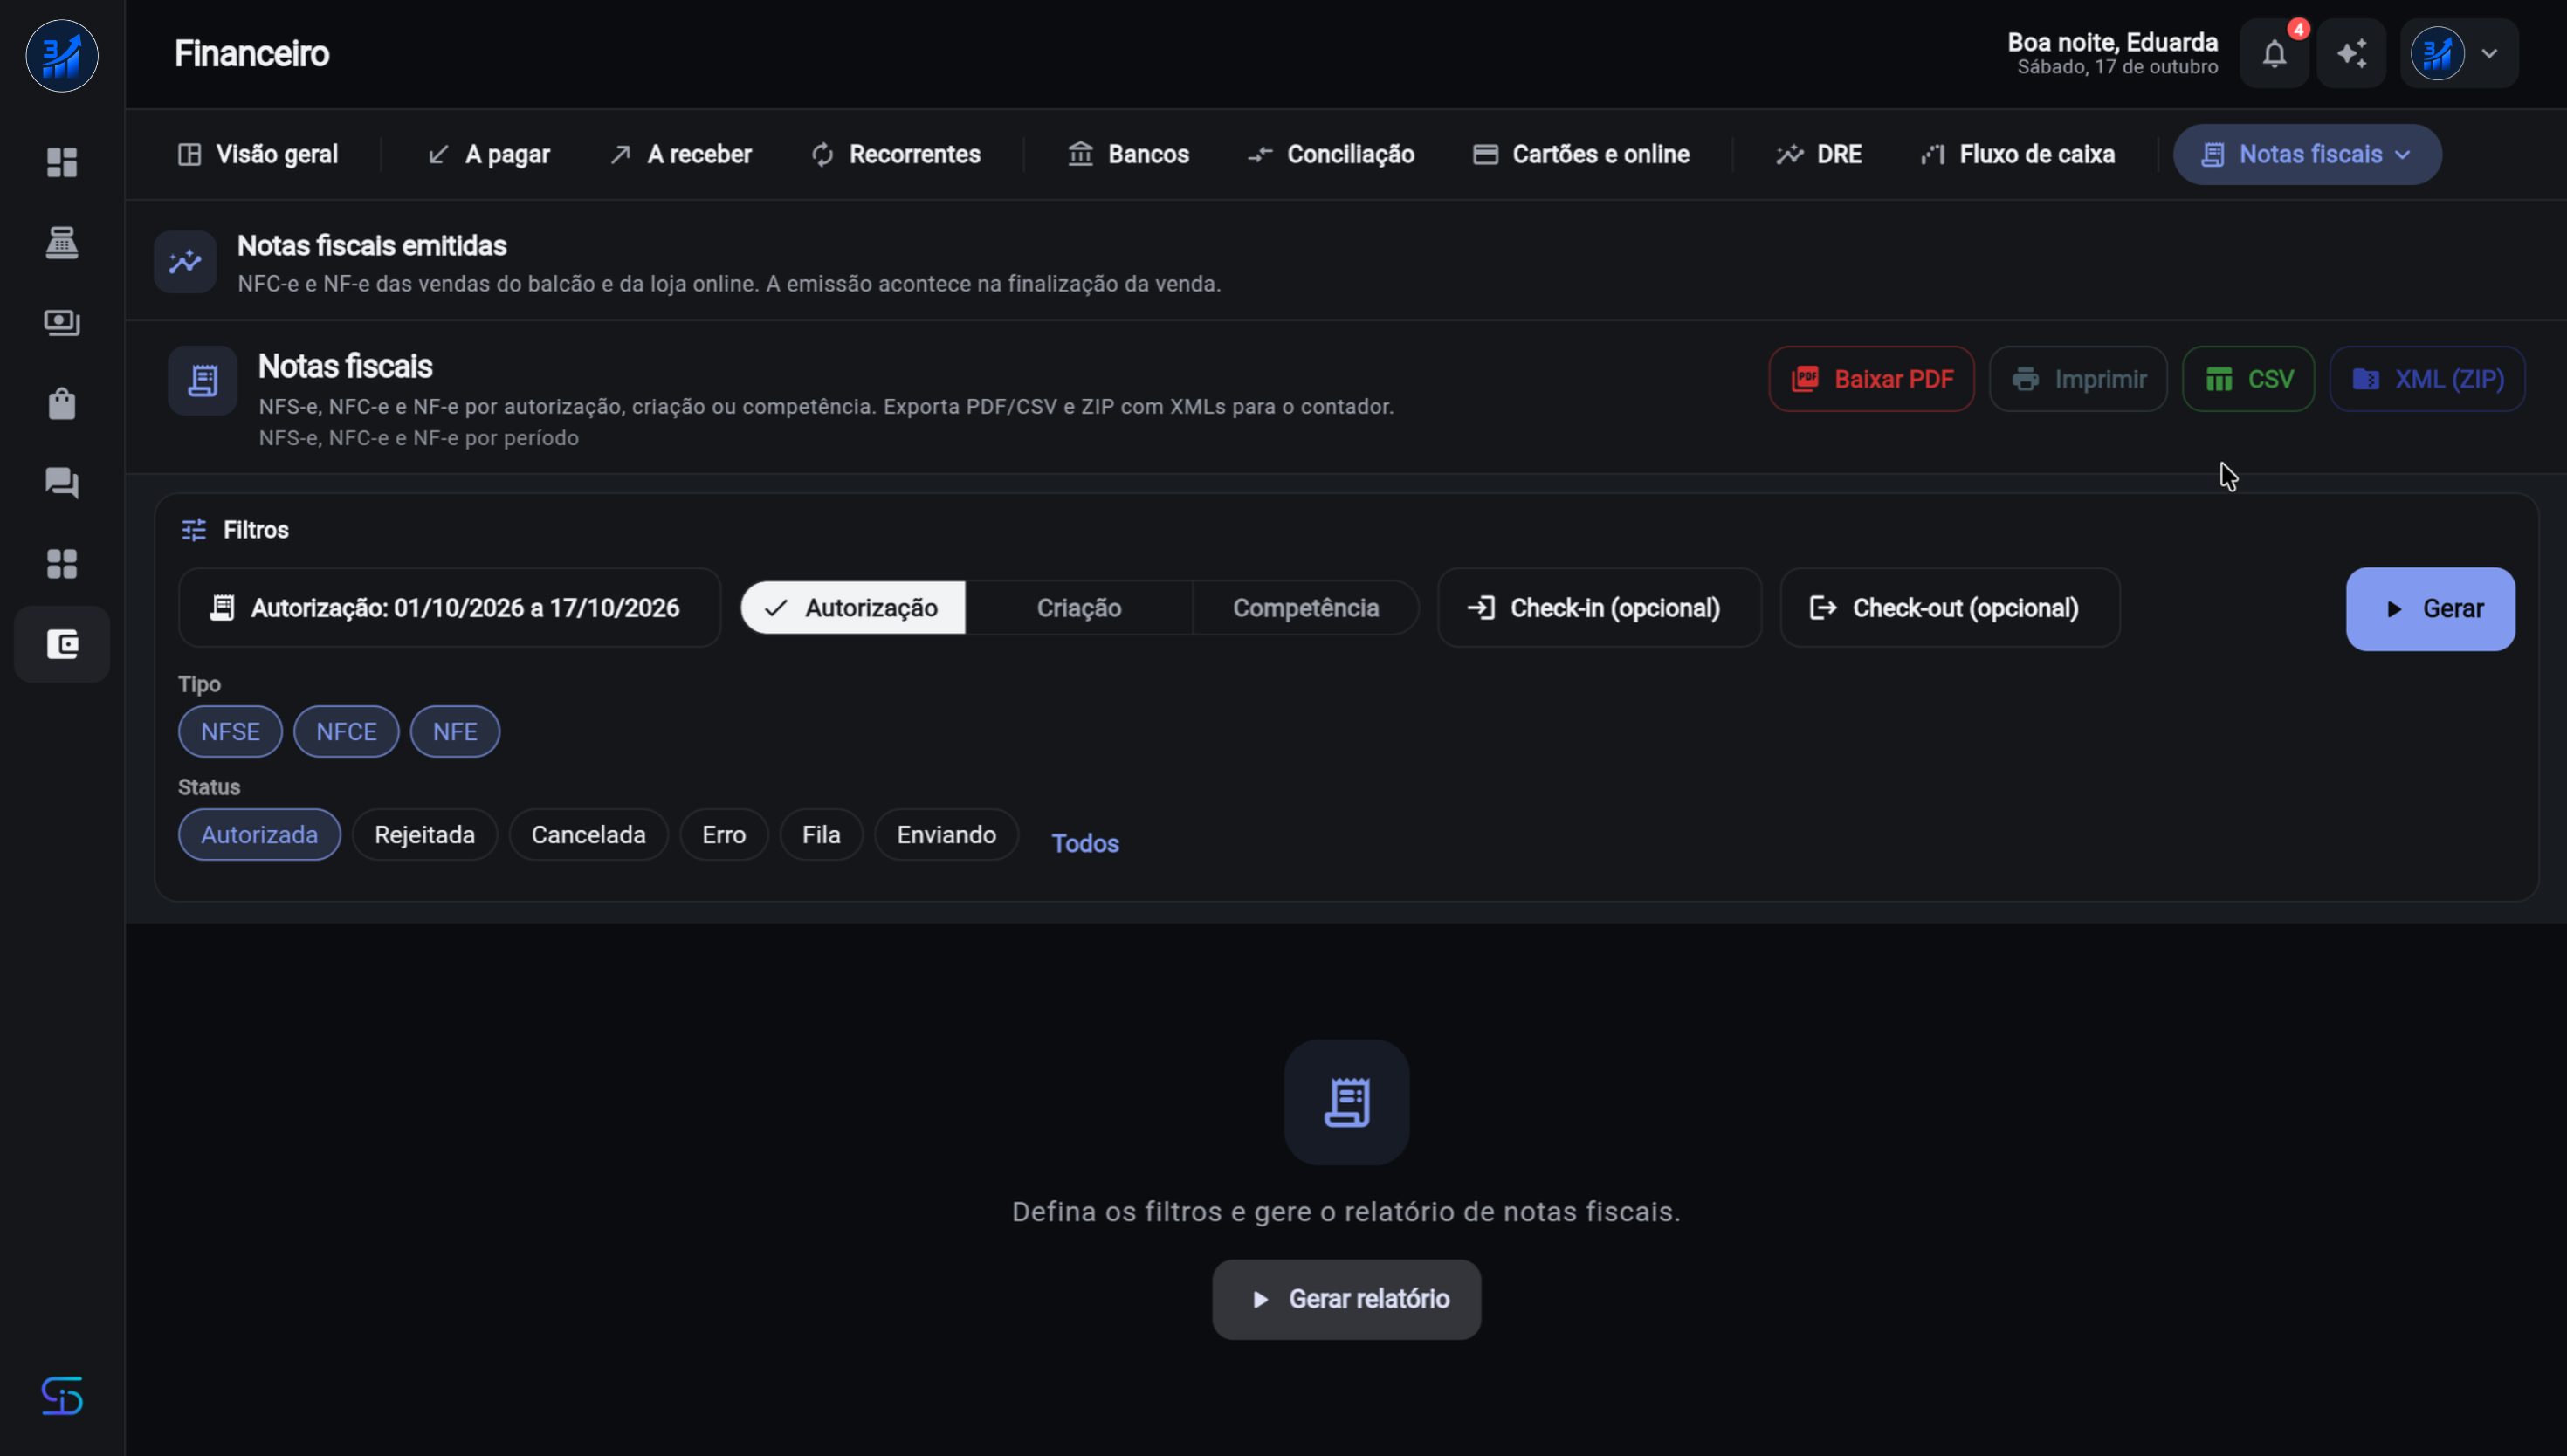Click the receipt icon beside Notas fiscais heading
The image size is (2567, 1456).
(203, 380)
